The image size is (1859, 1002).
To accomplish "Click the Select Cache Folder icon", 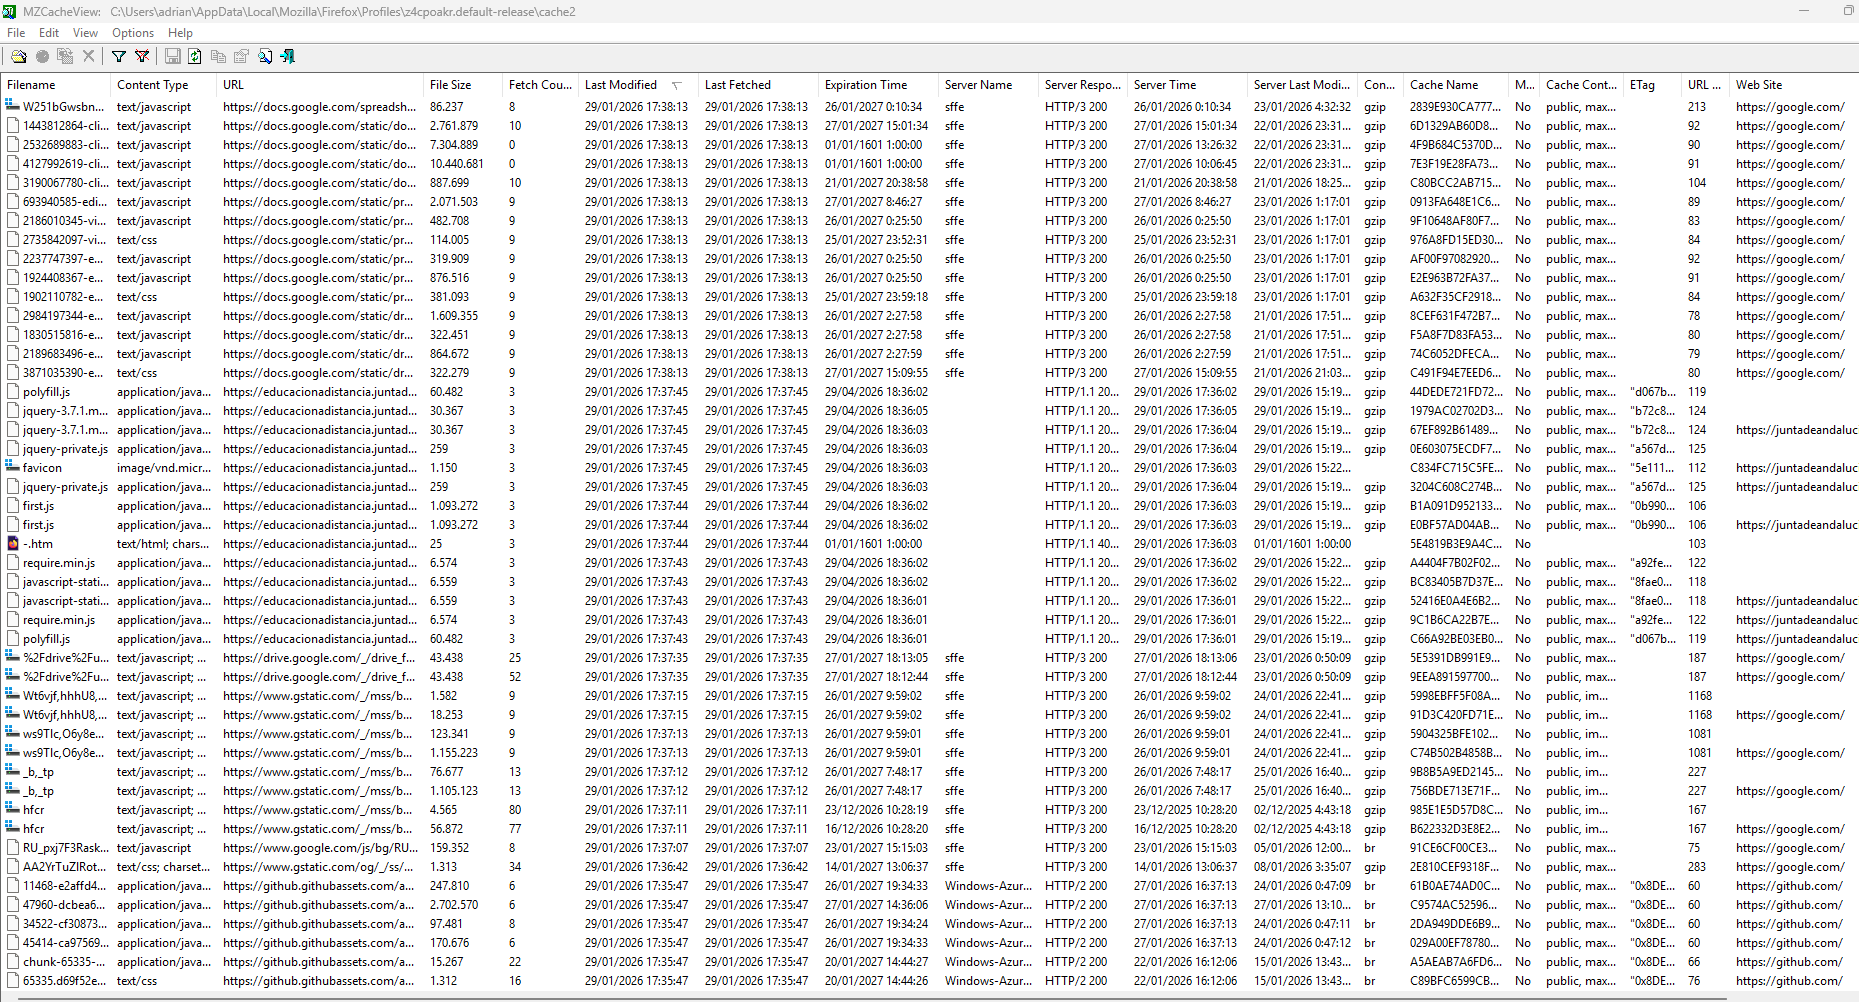I will 19,57.
